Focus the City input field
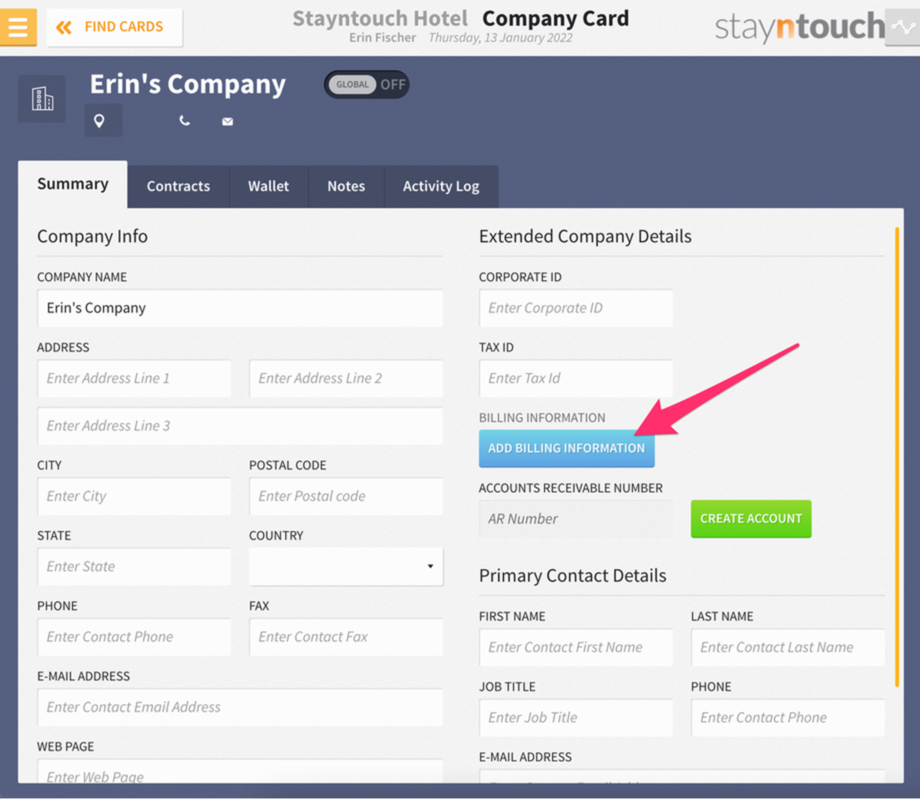Screen dimensions: 920x799 134,496
